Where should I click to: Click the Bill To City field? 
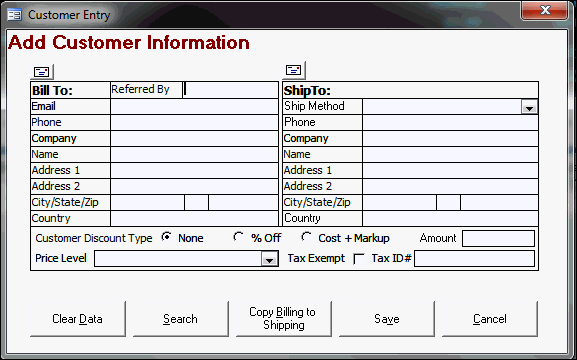[x=147, y=203]
